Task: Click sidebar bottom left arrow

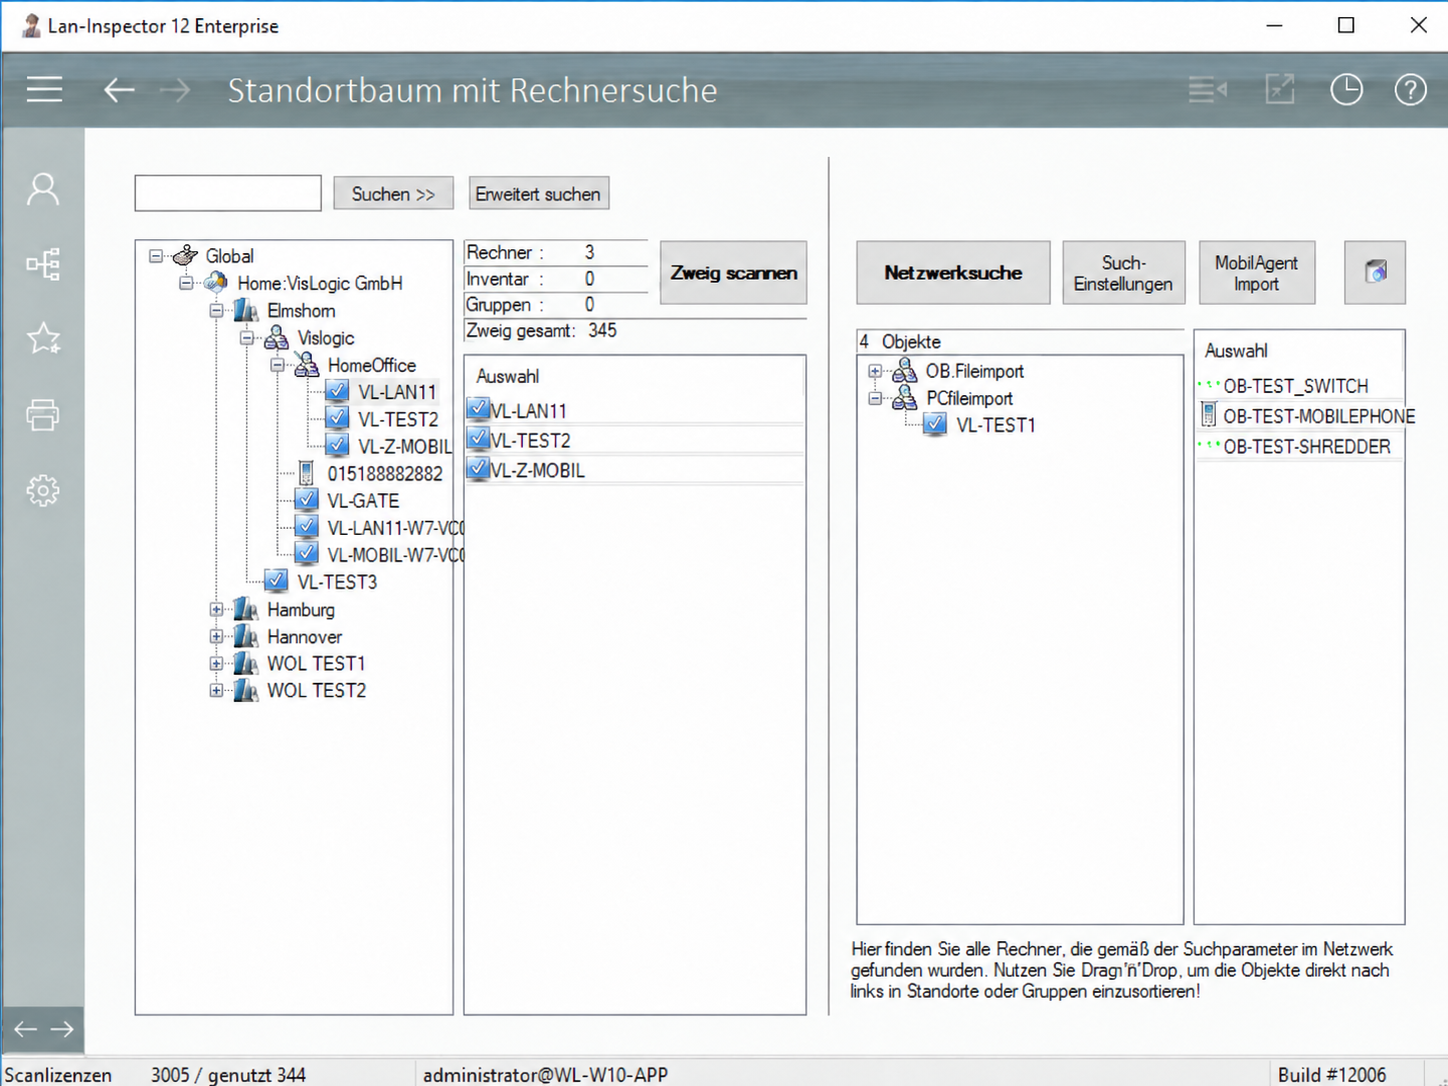Action: (25, 1029)
